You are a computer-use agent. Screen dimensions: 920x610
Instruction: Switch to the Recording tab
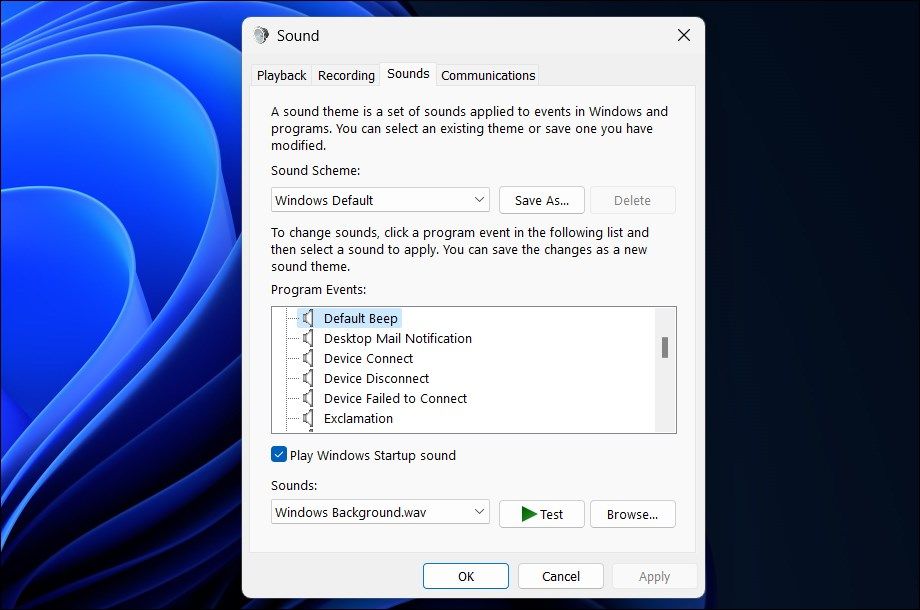345,75
